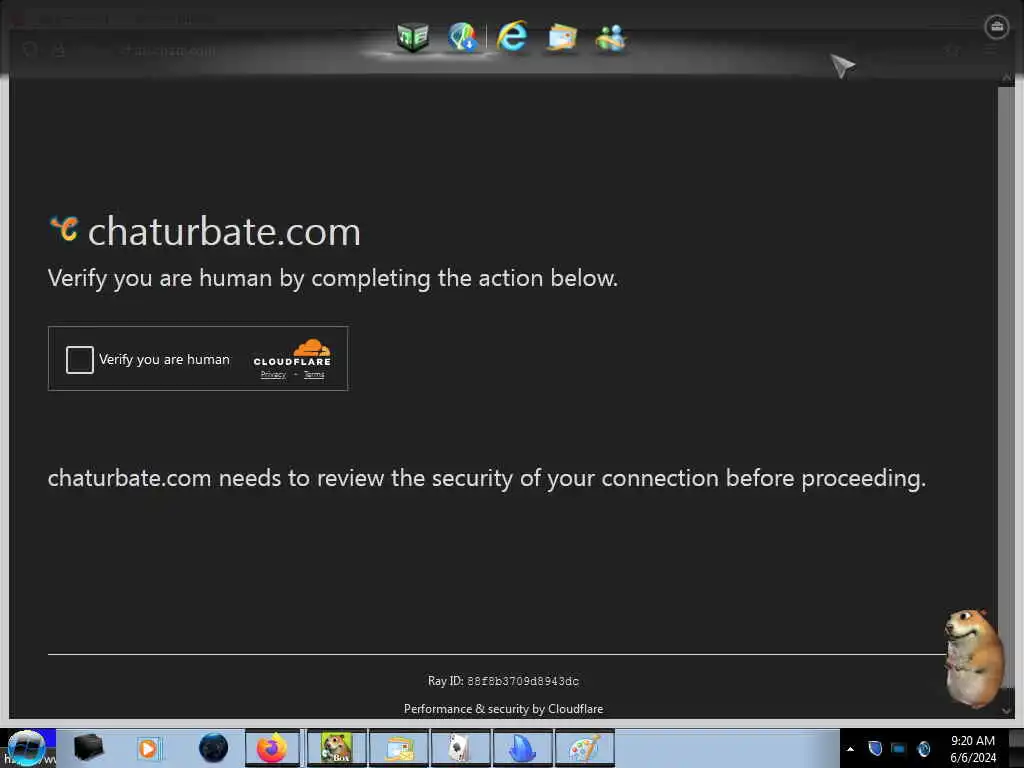Open the dark sphere taskbar icon

(213, 748)
